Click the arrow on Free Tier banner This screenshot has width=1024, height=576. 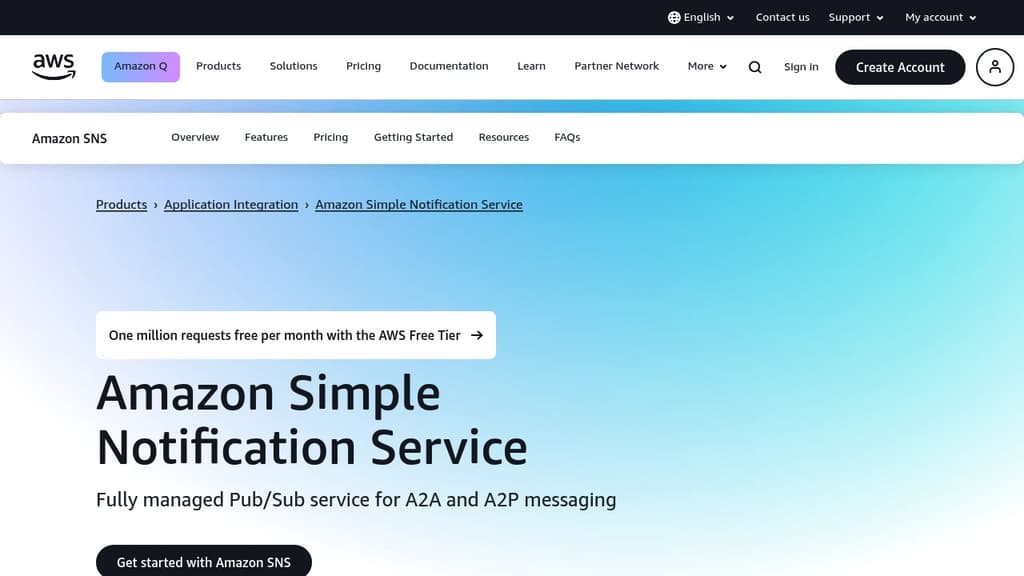click(x=477, y=335)
